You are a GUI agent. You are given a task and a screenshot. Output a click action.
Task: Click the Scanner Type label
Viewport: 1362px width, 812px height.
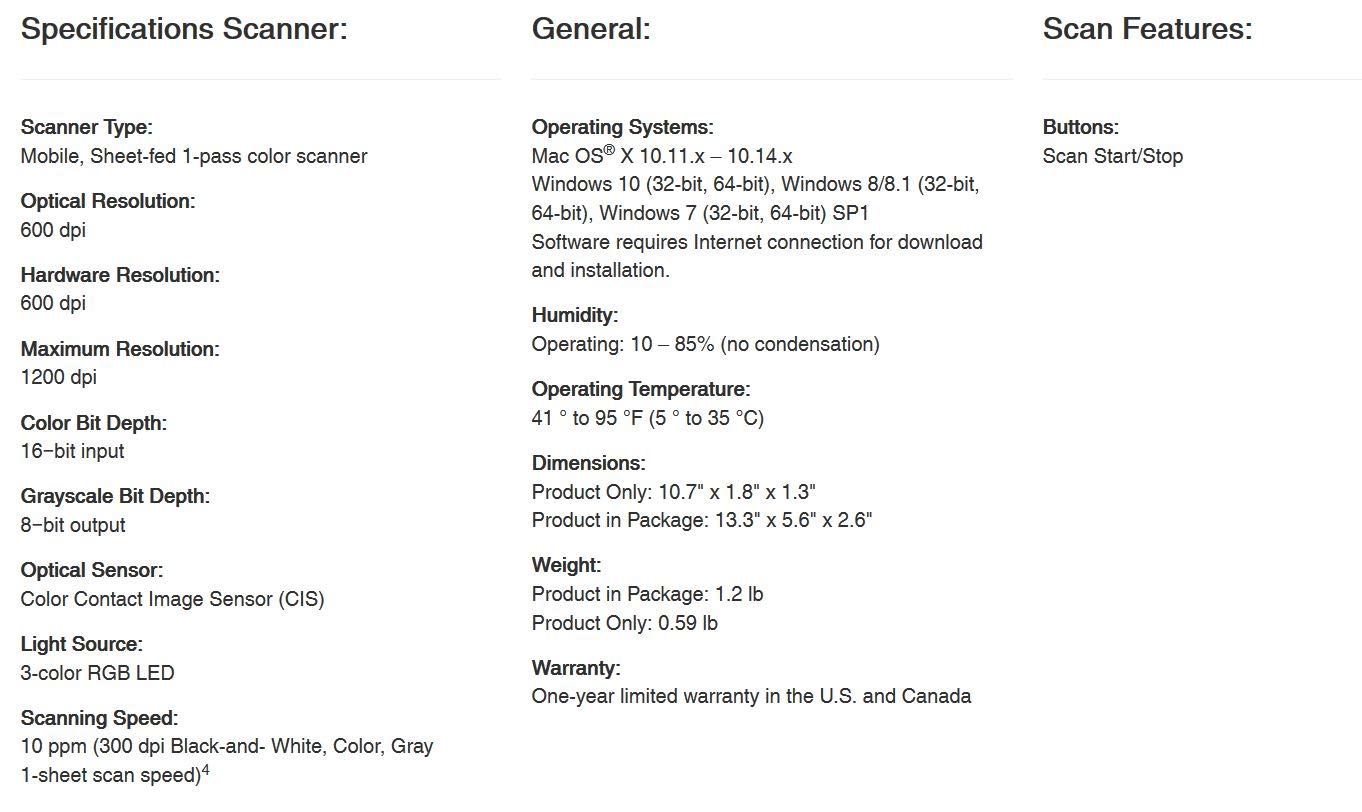coord(86,127)
